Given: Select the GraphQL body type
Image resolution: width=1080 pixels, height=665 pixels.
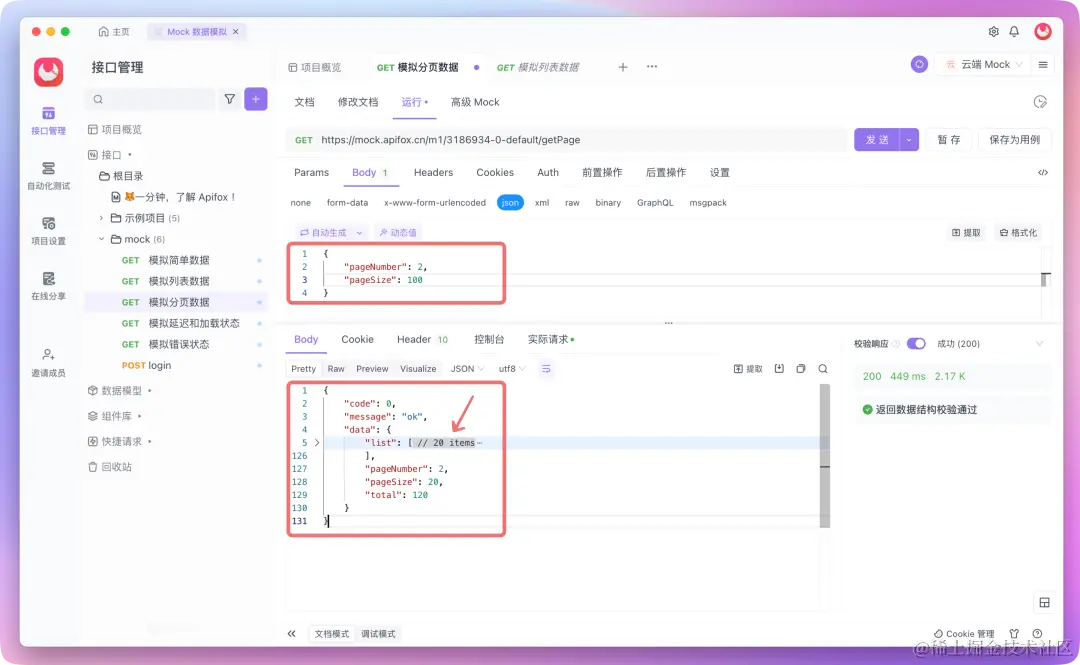Looking at the screenshot, I should pos(655,203).
